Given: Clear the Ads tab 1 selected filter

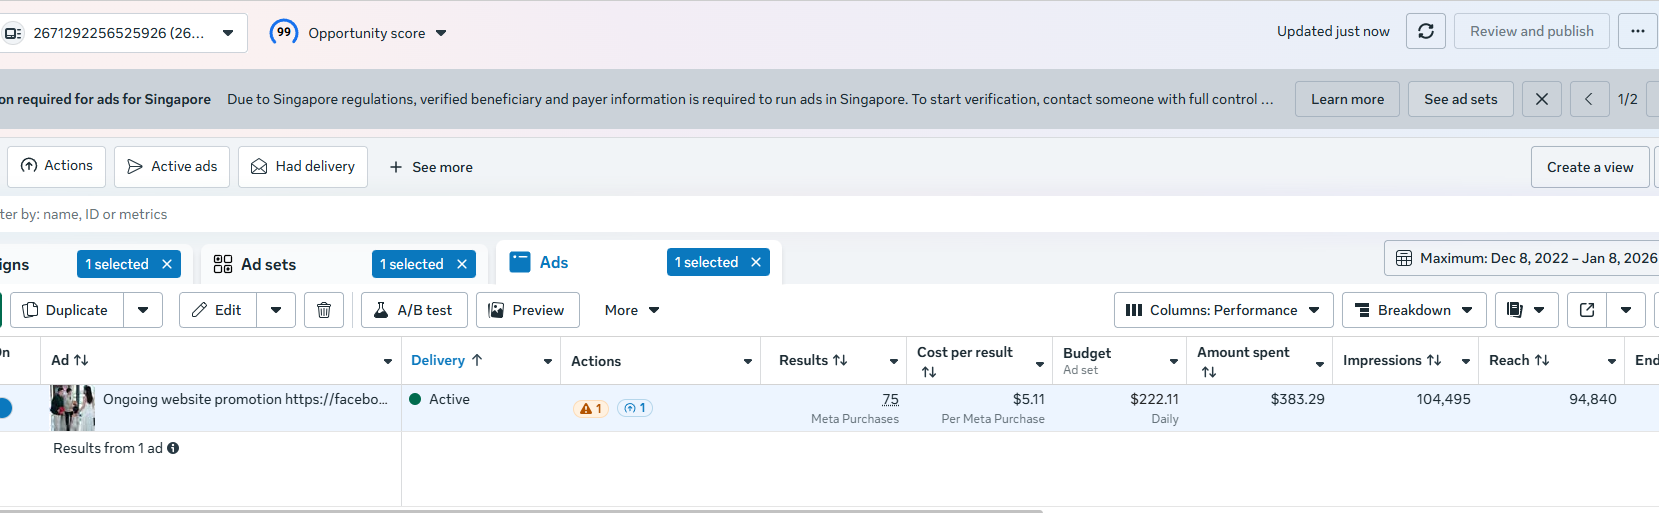Looking at the screenshot, I should coord(756,262).
